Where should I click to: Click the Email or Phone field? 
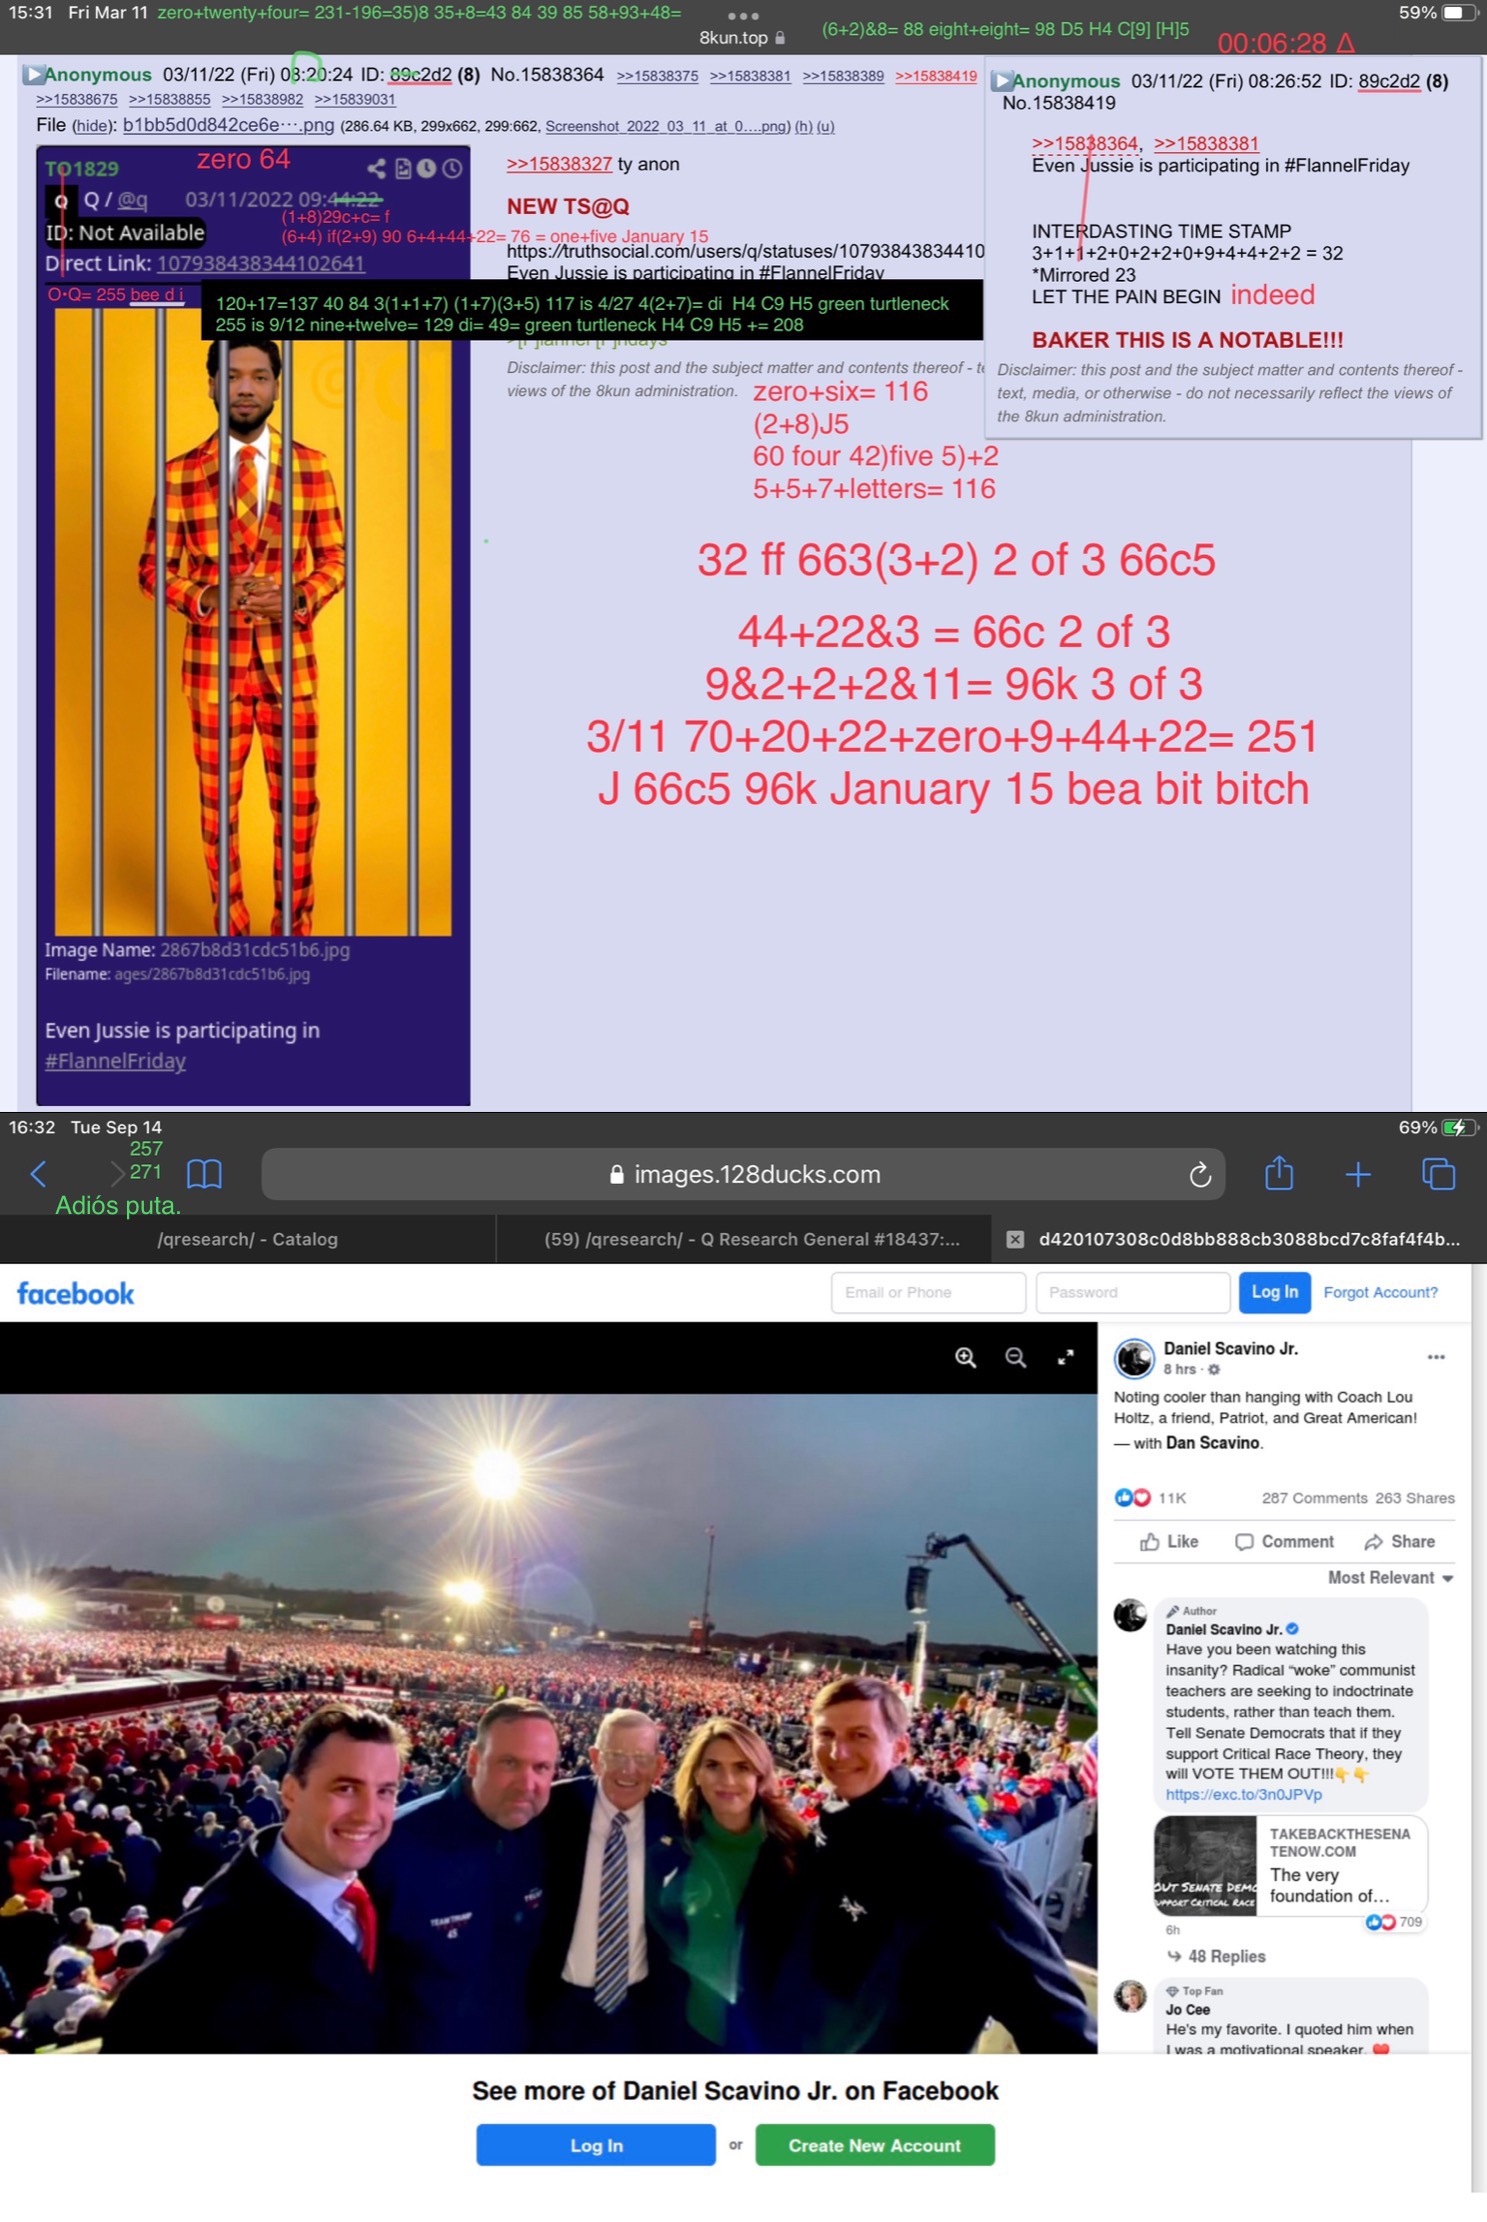coord(928,1292)
